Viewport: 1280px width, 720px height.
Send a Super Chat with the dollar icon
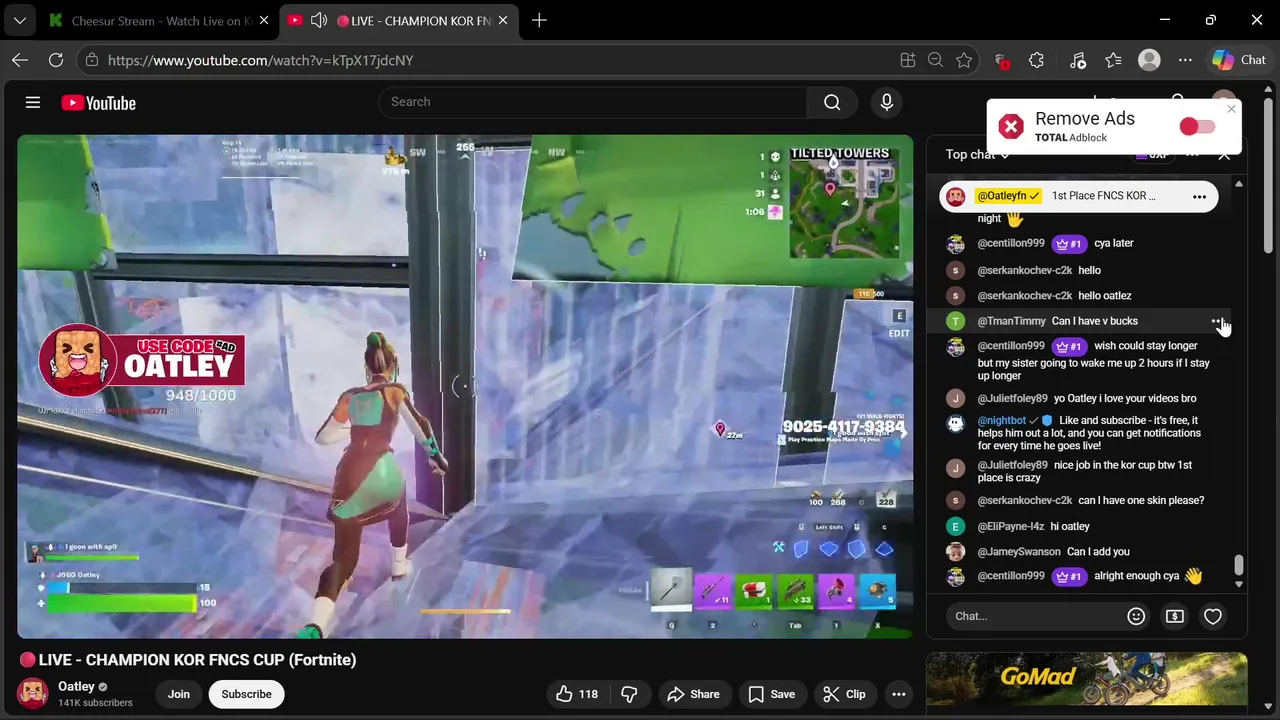[x=1175, y=616]
